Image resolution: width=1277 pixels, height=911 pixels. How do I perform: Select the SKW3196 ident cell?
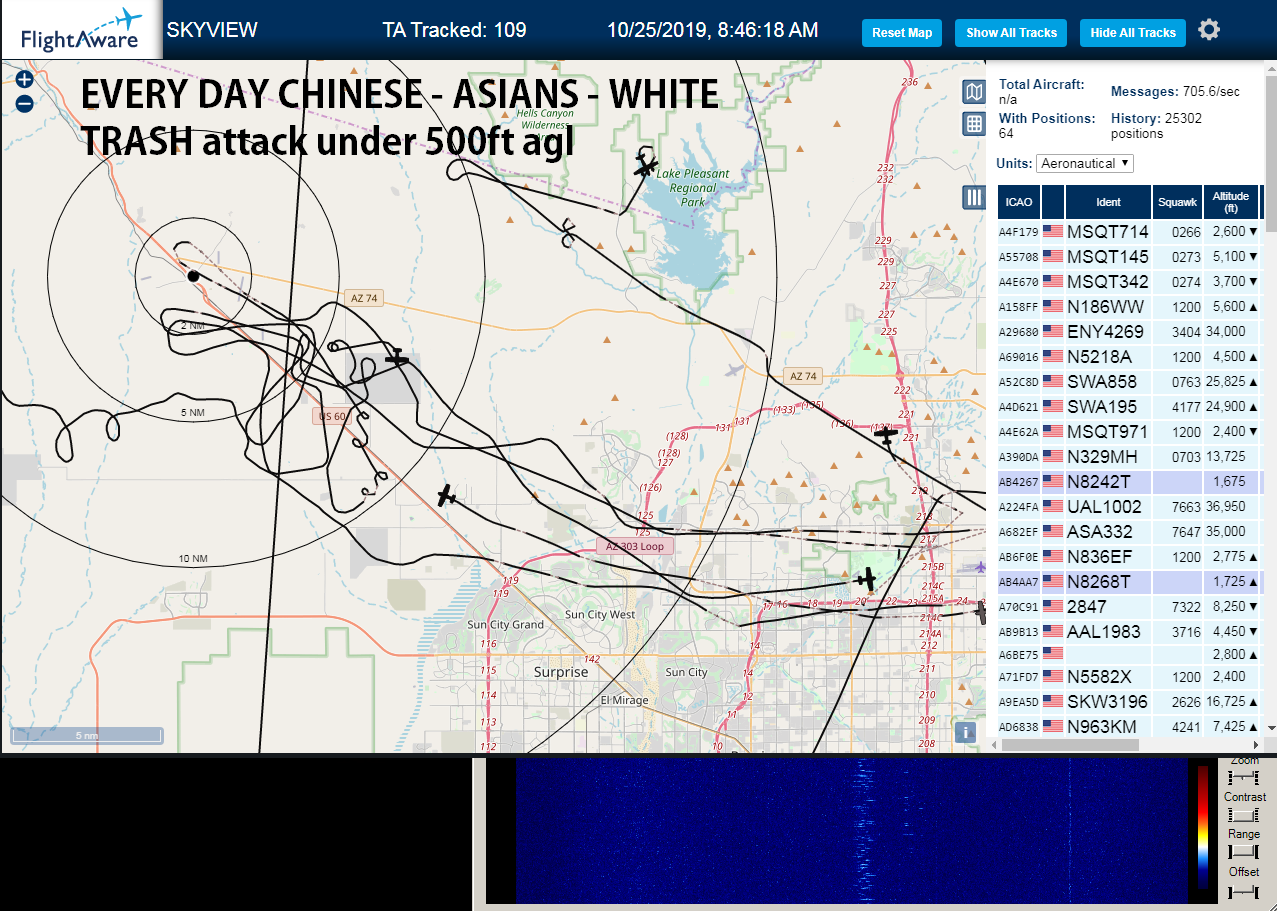[1108, 701]
